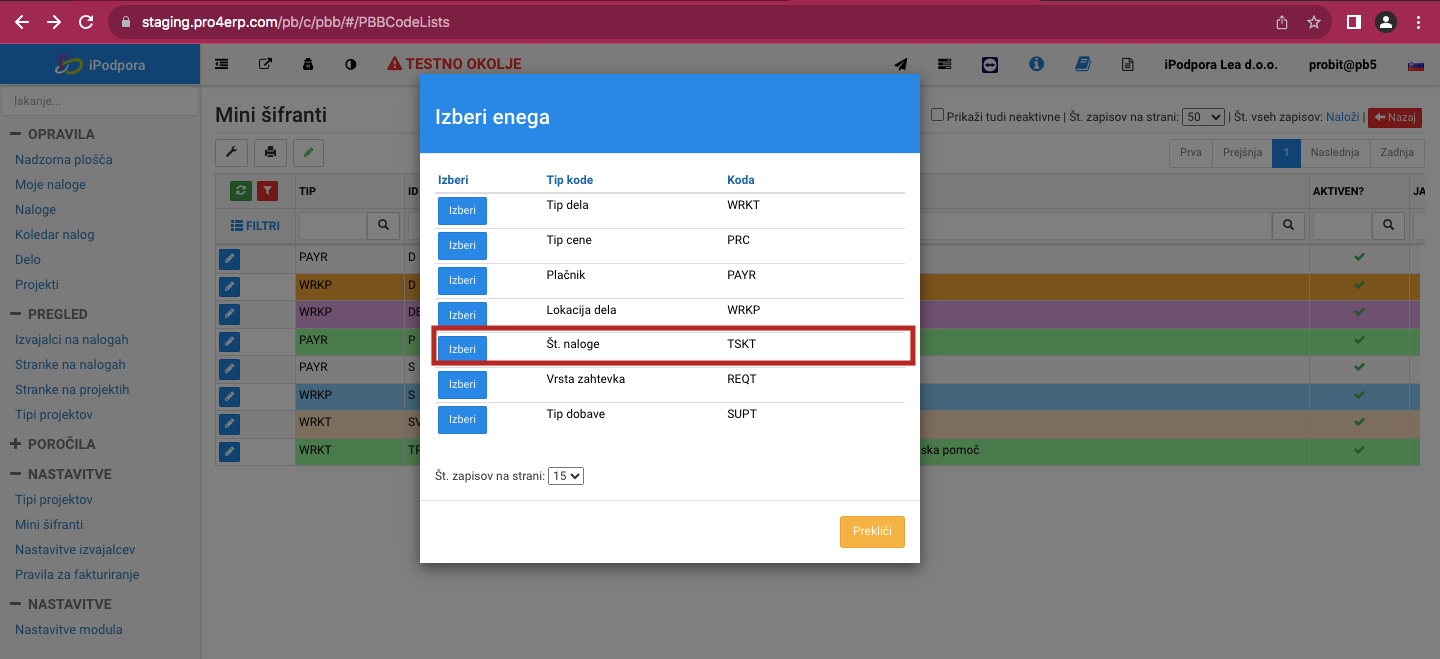
Task: Open the blue book manual icon
Action: (1082, 64)
